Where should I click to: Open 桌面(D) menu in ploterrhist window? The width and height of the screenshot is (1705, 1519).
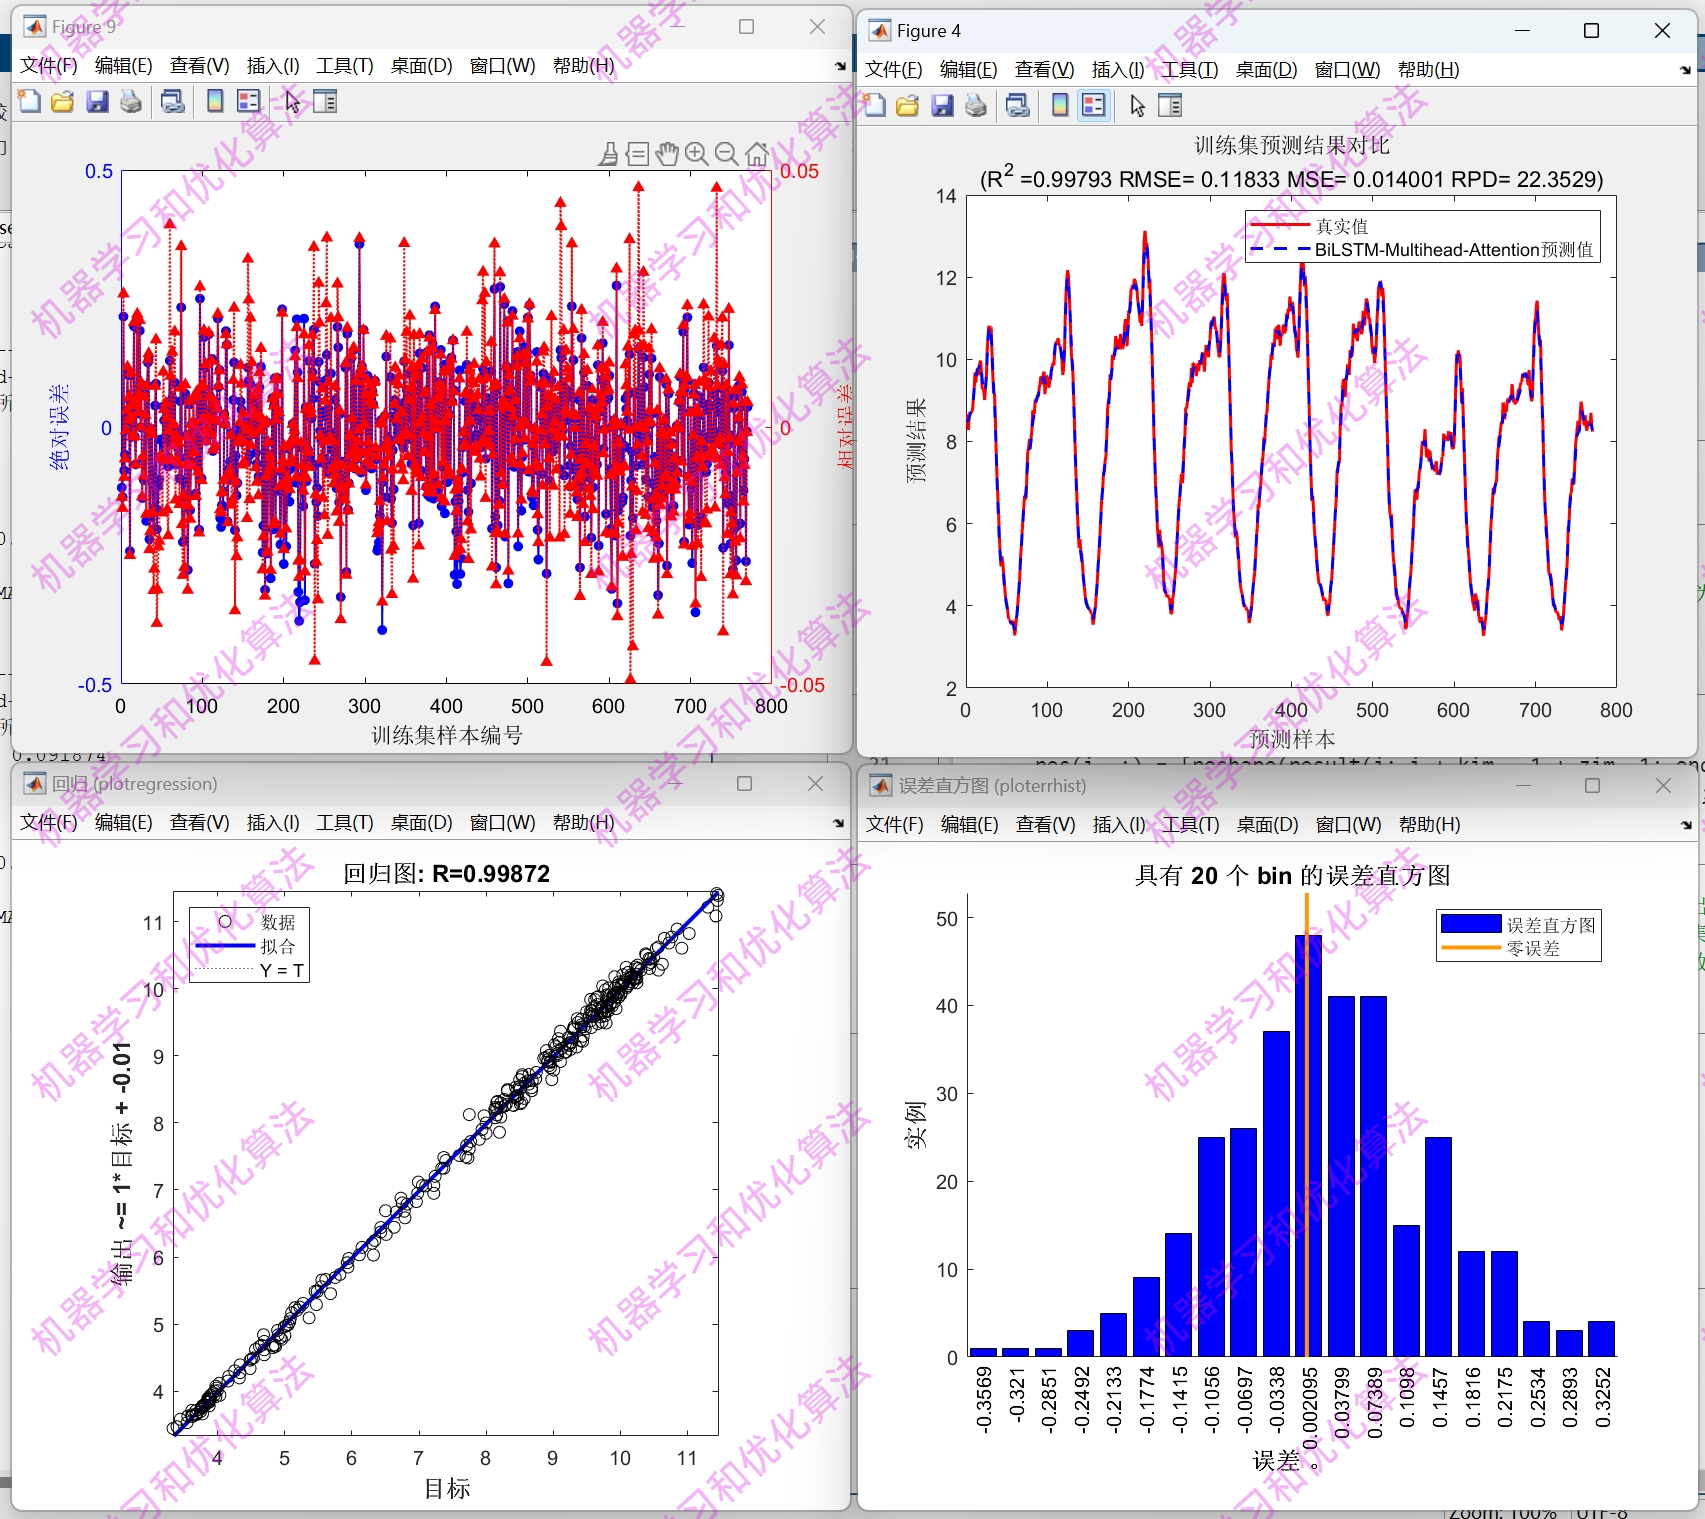pyautogui.click(x=1268, y=825)
